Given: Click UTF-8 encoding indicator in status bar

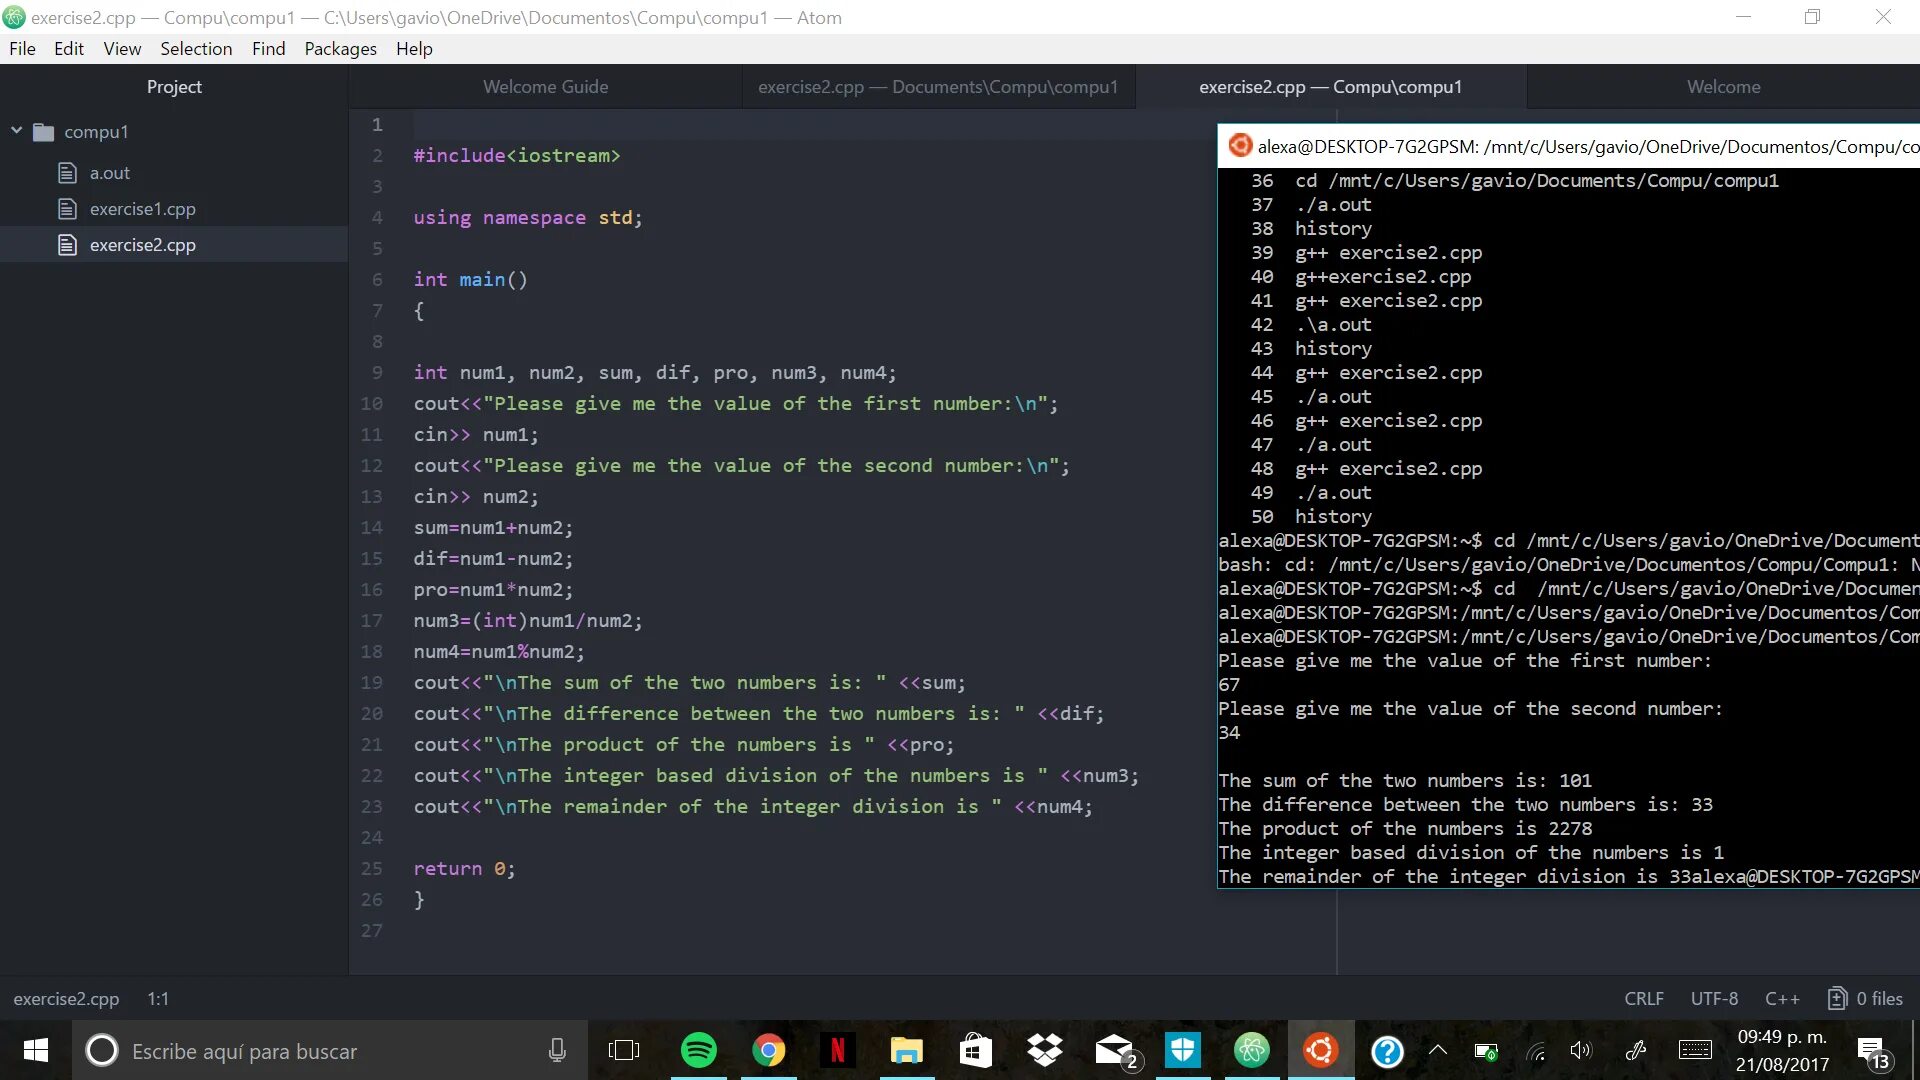Looking at the screenshot, I should 1713,998.
